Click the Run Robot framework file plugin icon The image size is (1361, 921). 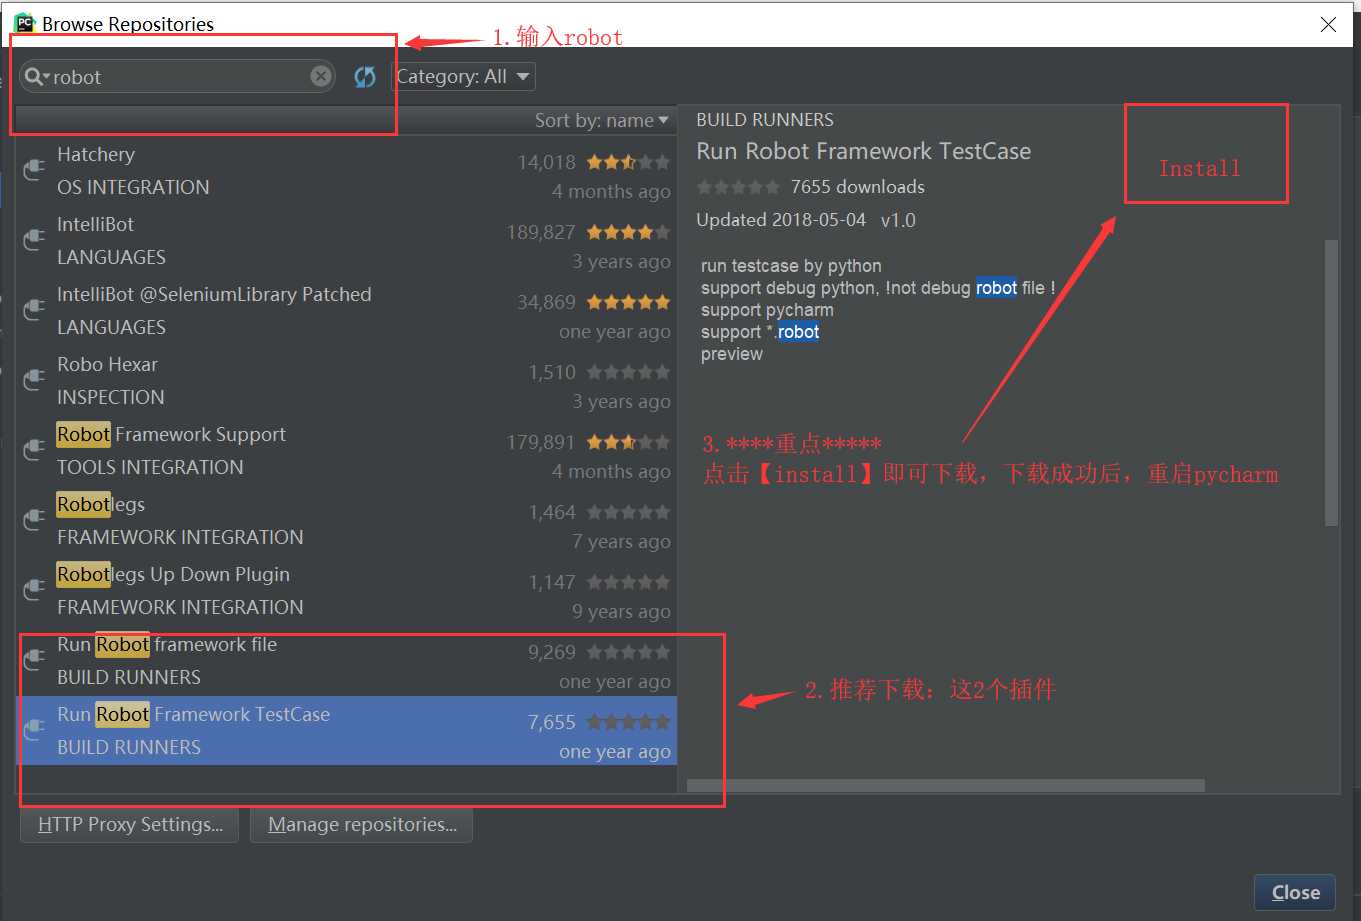click(x=34, y=659)
